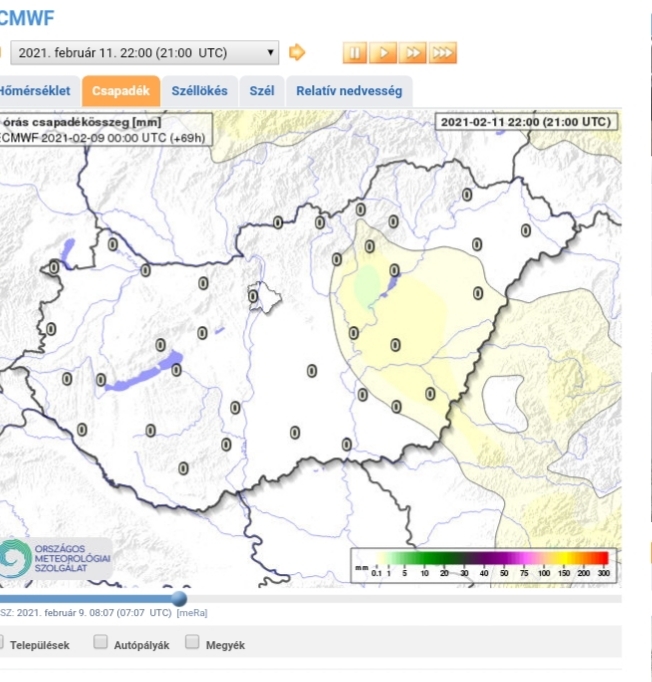Open the Szél tab
The image size is (652, 682).
pos(261,91)
